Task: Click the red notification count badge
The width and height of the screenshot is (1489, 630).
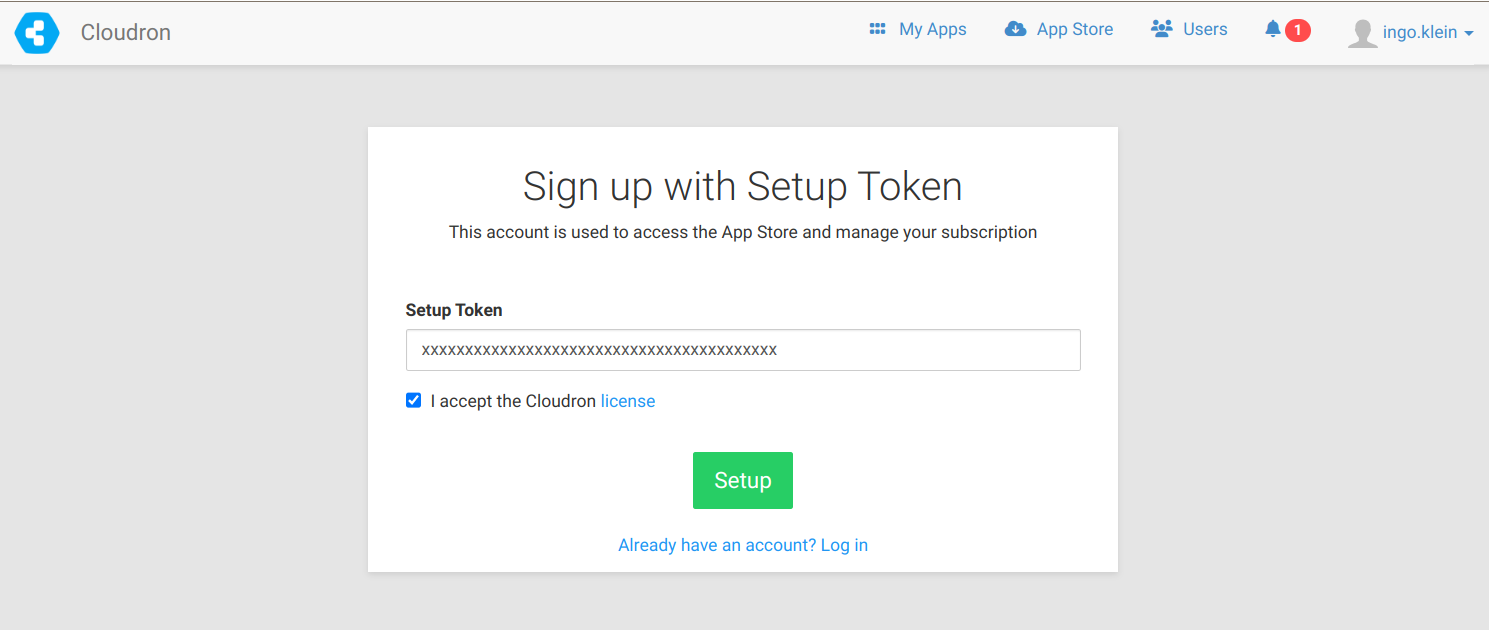Action: [1297, 30]
